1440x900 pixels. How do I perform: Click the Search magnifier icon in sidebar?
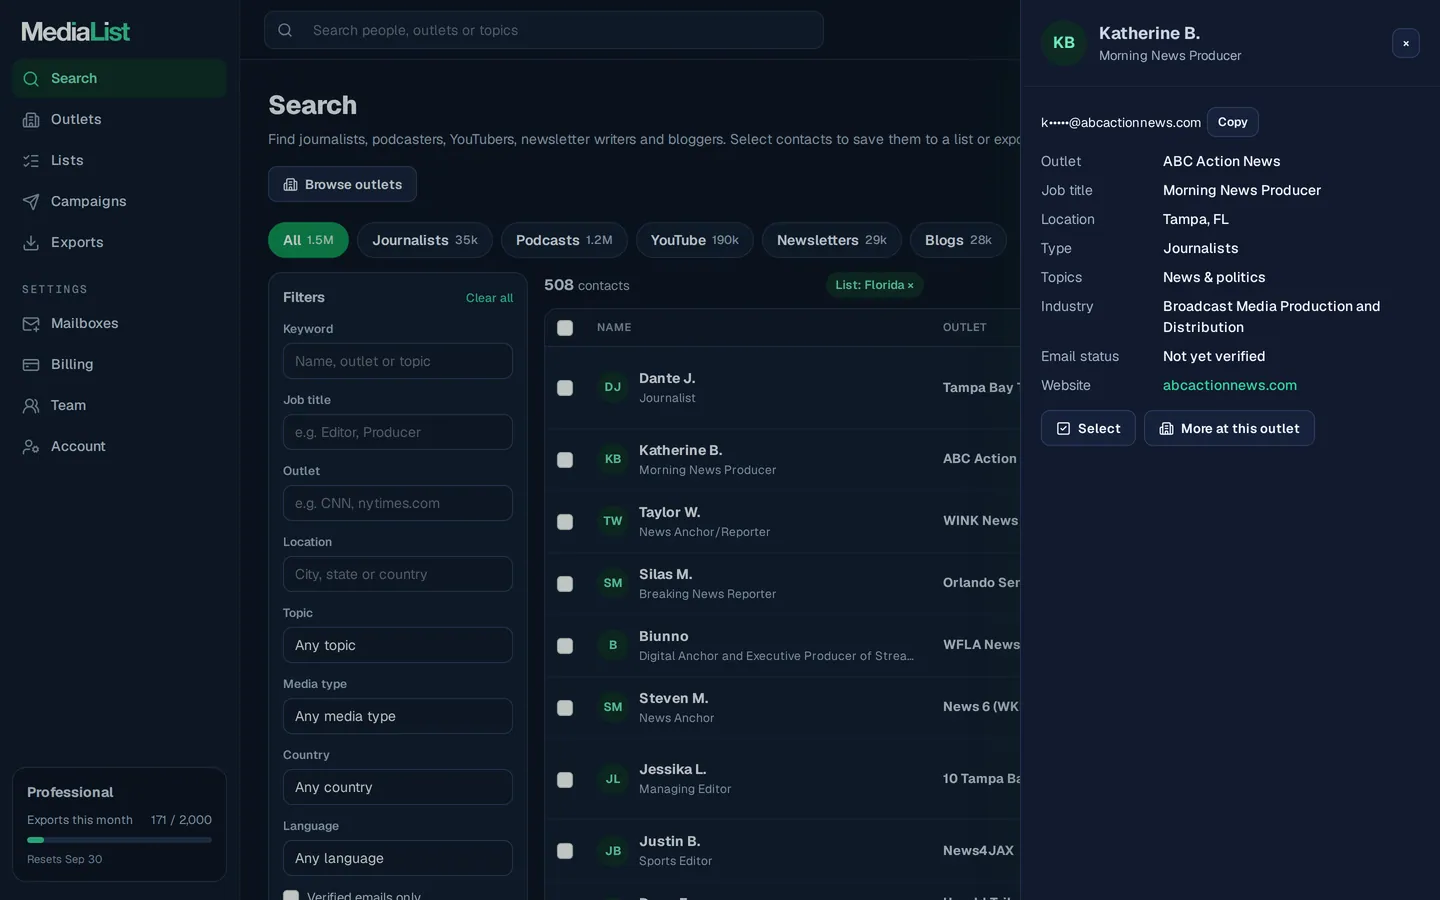coord(31,78)
